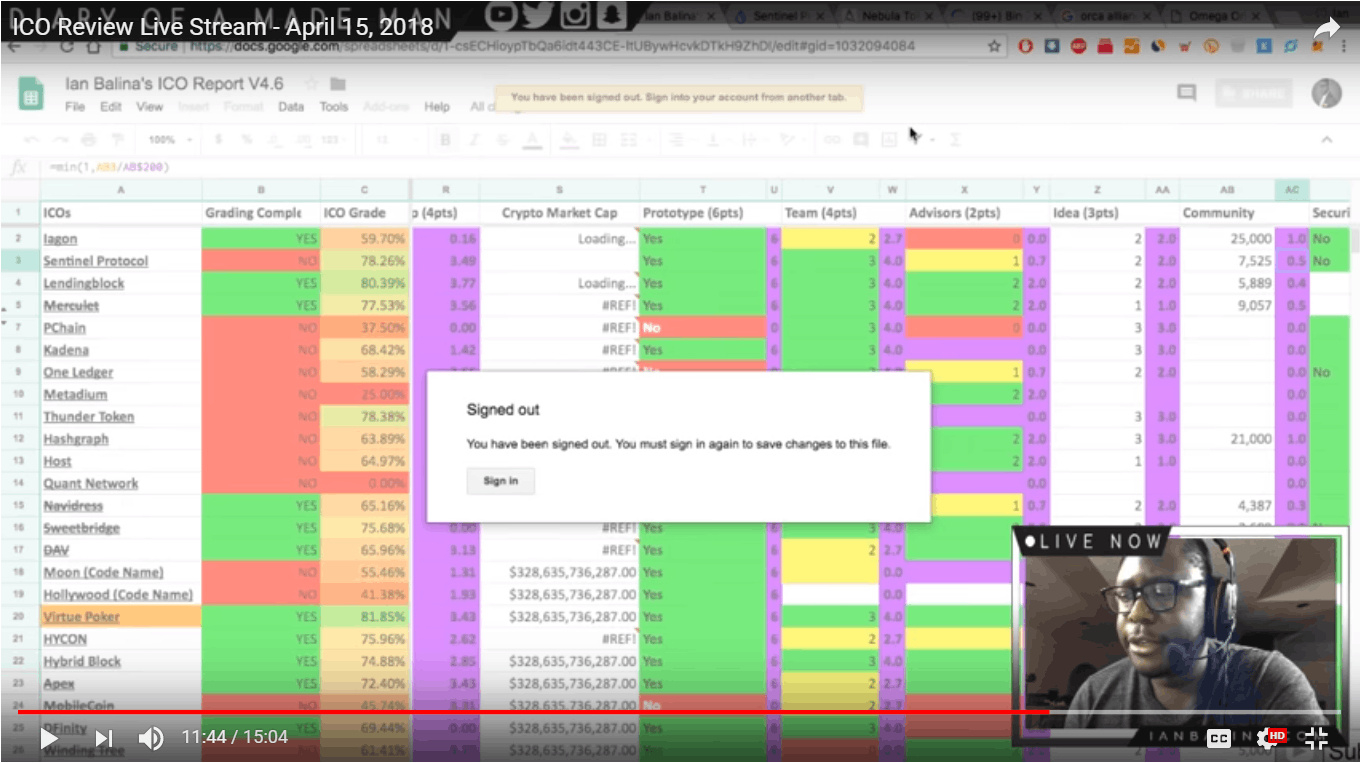The width and height of the screenshot is (1361, 763).
Task: Open the text color picker
Action: point(532,140)
